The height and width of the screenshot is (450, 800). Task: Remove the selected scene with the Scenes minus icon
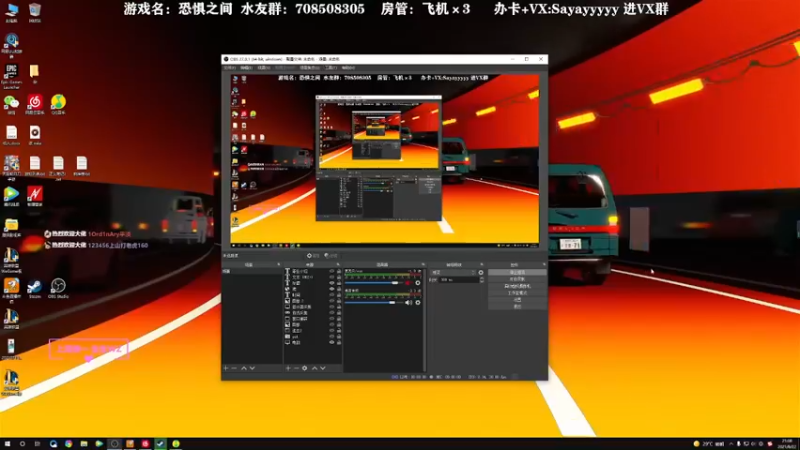pos(234,368)
